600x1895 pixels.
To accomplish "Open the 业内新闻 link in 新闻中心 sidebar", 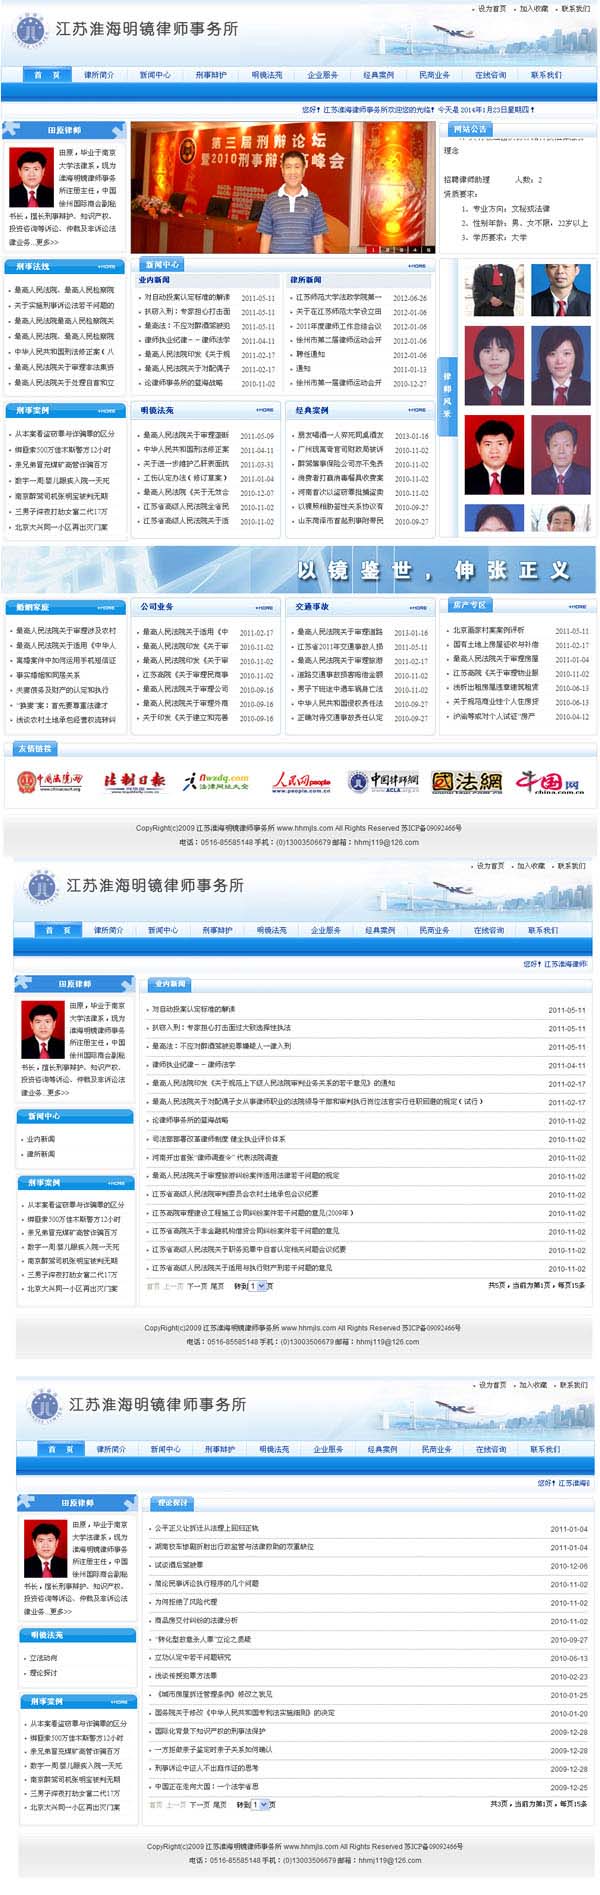I will pos(41,1139).
